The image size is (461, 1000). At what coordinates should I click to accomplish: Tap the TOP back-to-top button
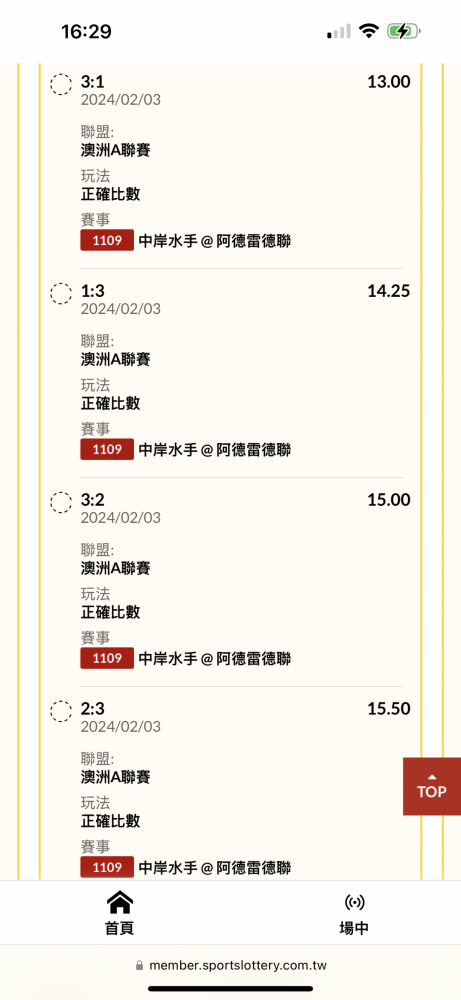click(x=432, y=786)
